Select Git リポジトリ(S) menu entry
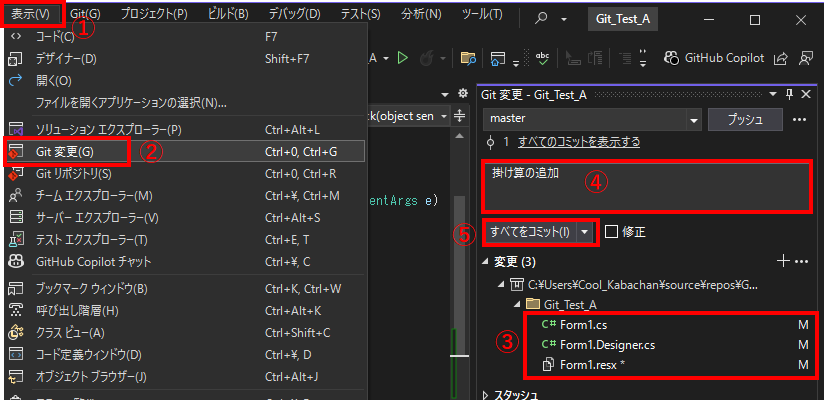 pos(185,173)
